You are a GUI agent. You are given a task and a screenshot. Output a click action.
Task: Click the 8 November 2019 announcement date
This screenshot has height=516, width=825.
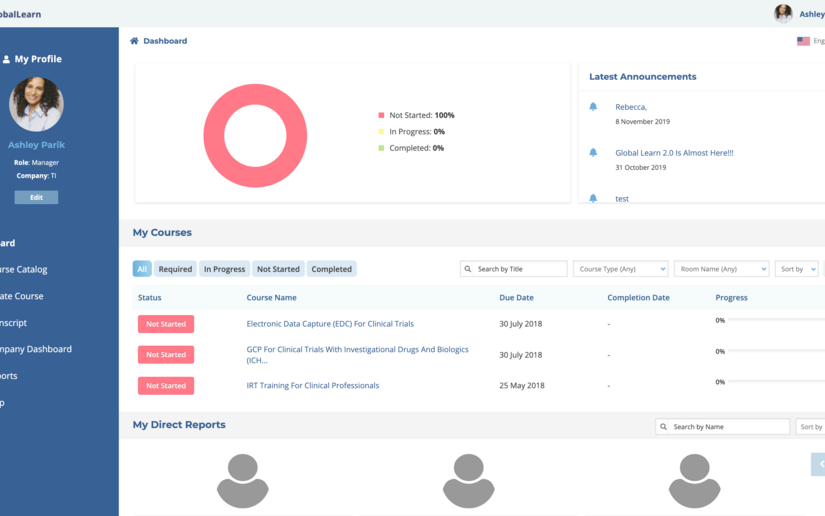(642, 122)
